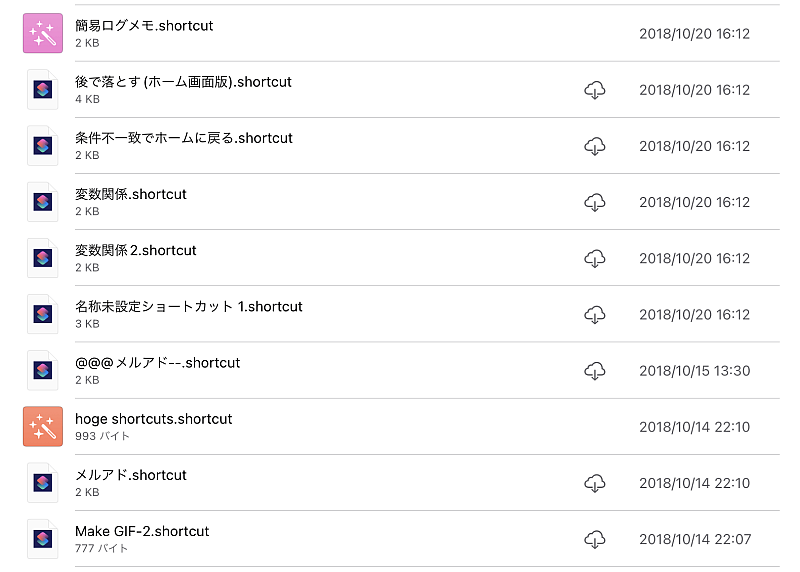Click cloud download icon for @@@メルアド--.shortcut
Image resolution: width=800 pixels, height=572 pixels.
594,370
